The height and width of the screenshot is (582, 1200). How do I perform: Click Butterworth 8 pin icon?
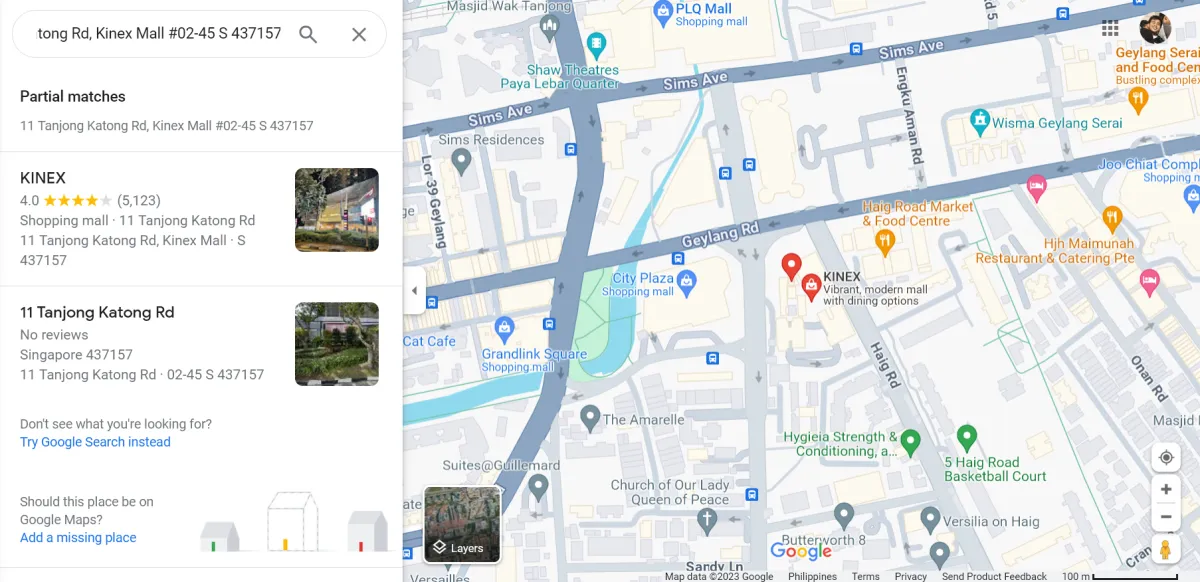pyautogui.click(x=844, y=516)
